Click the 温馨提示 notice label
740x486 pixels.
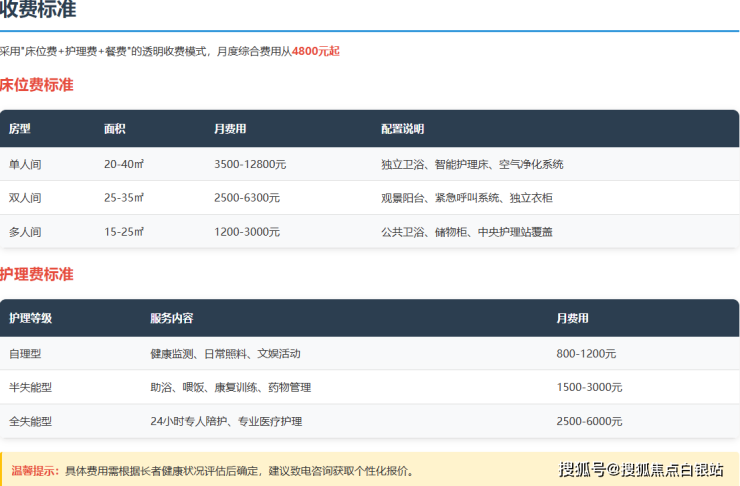(35, 470)
